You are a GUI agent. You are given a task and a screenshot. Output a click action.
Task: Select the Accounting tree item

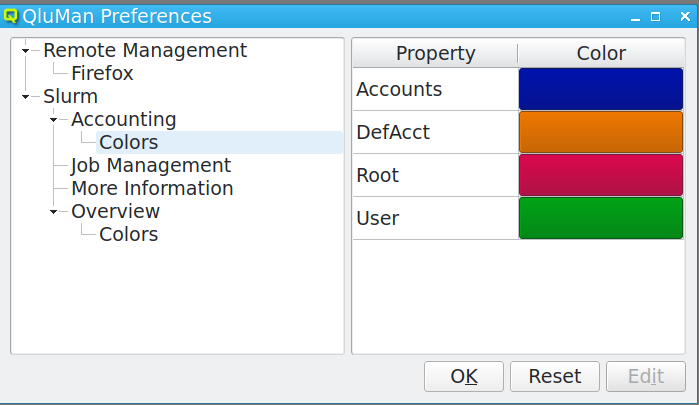(x=123, y=120)
